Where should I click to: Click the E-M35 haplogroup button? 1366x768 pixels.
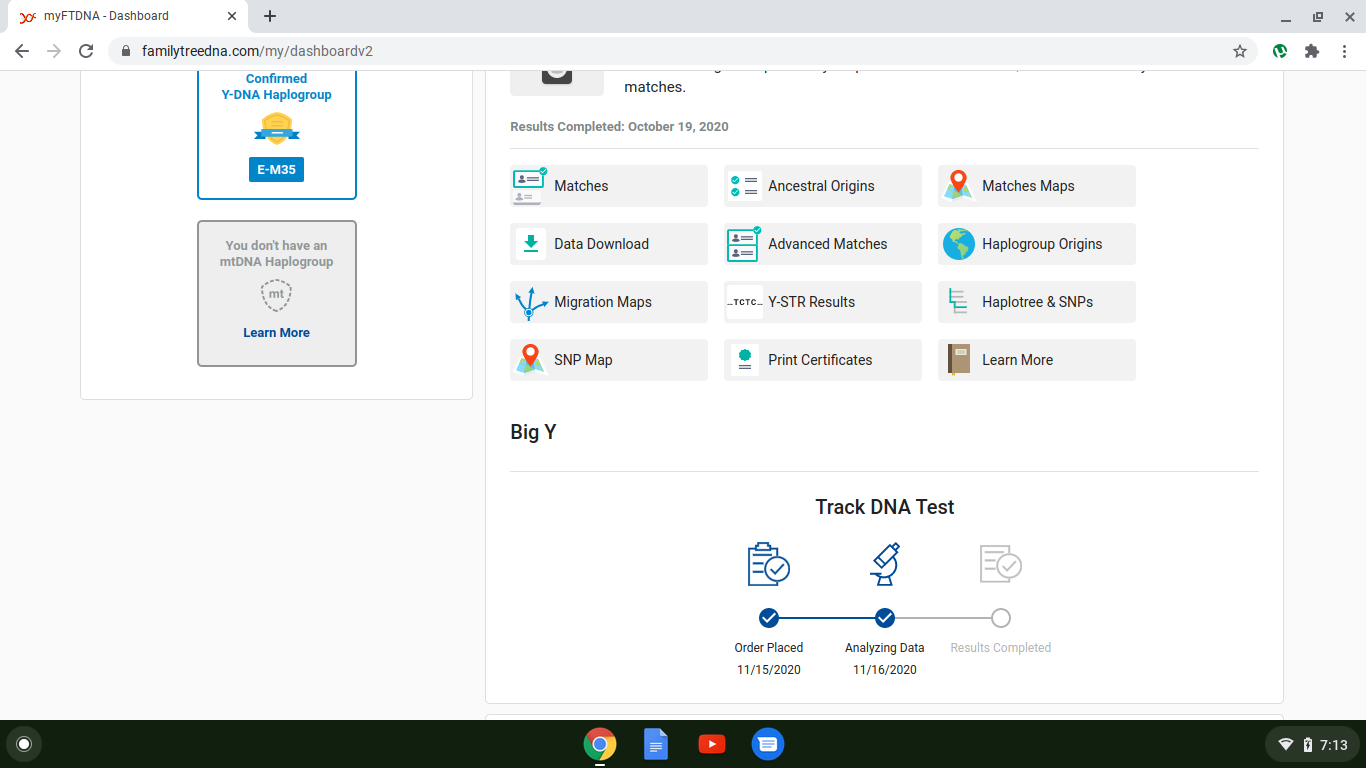tap(276, 170)
